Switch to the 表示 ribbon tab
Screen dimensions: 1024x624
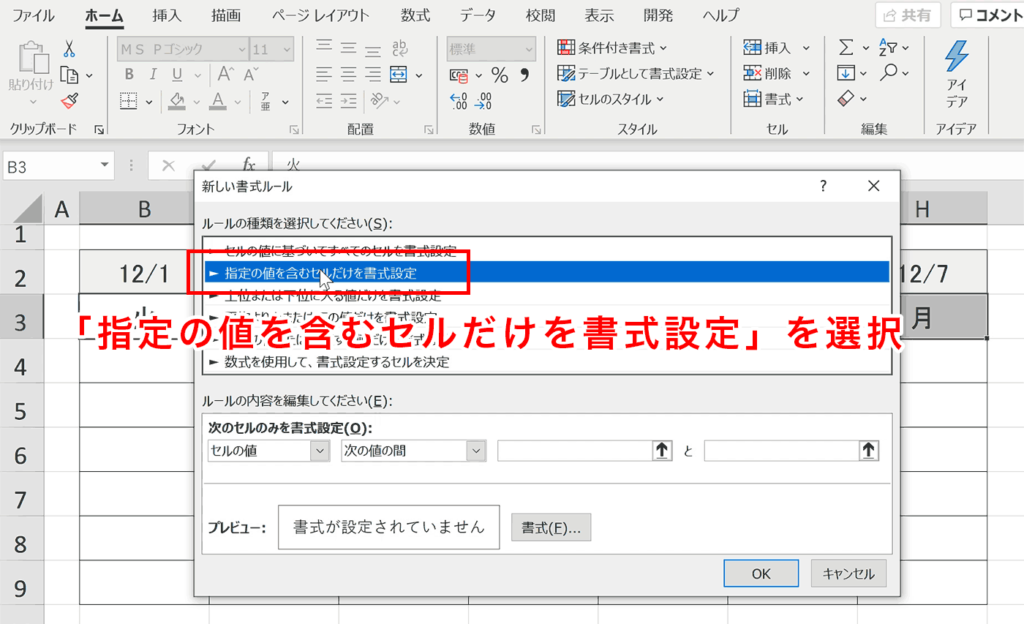599,16
